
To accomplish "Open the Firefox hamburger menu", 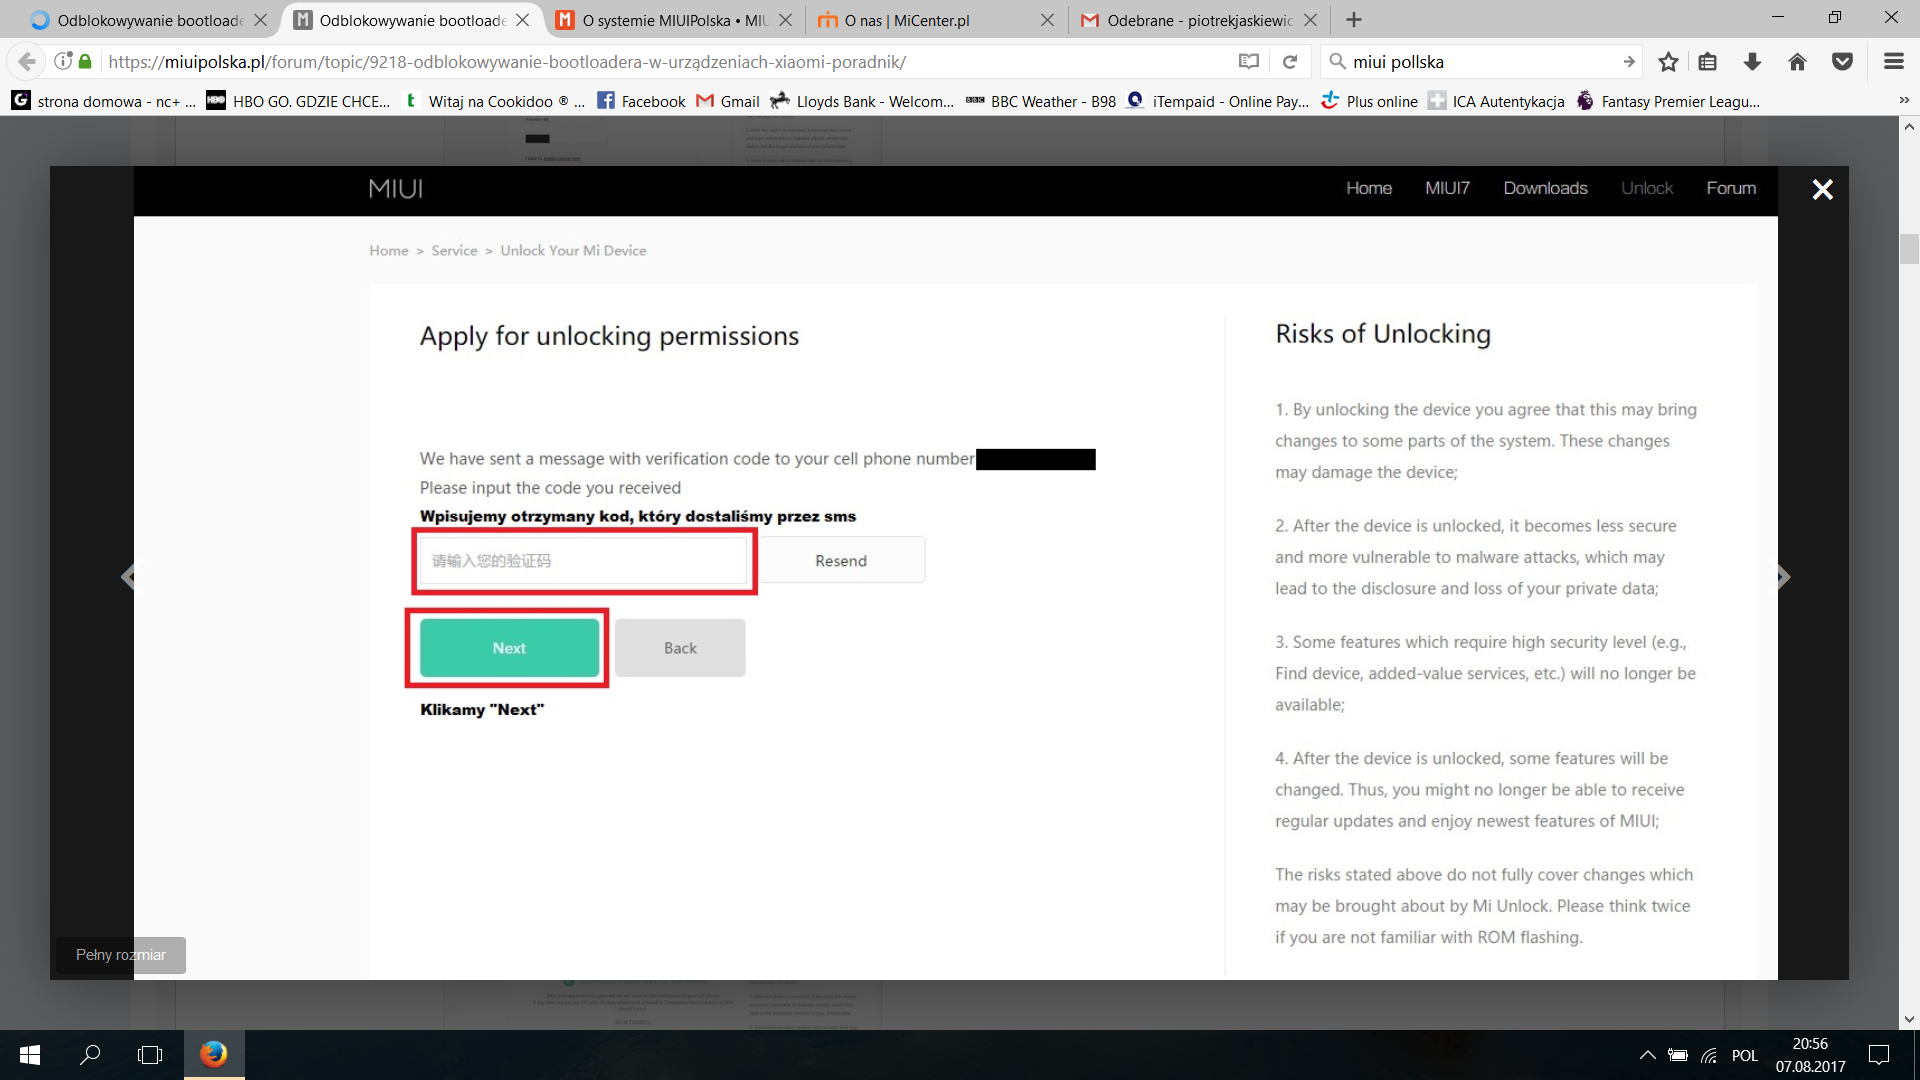I will (1893, 62).
